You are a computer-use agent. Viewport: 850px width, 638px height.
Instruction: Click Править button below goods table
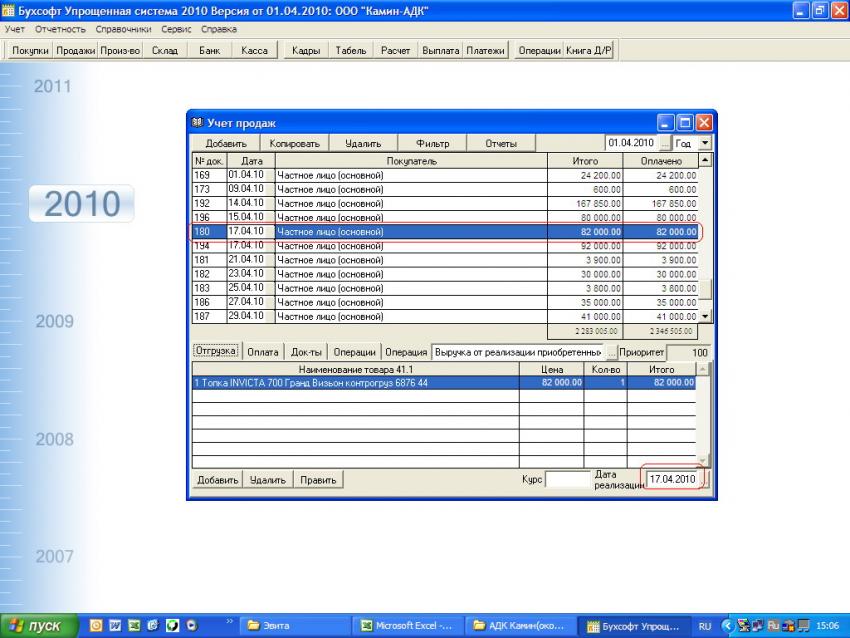tap(318, 480)
